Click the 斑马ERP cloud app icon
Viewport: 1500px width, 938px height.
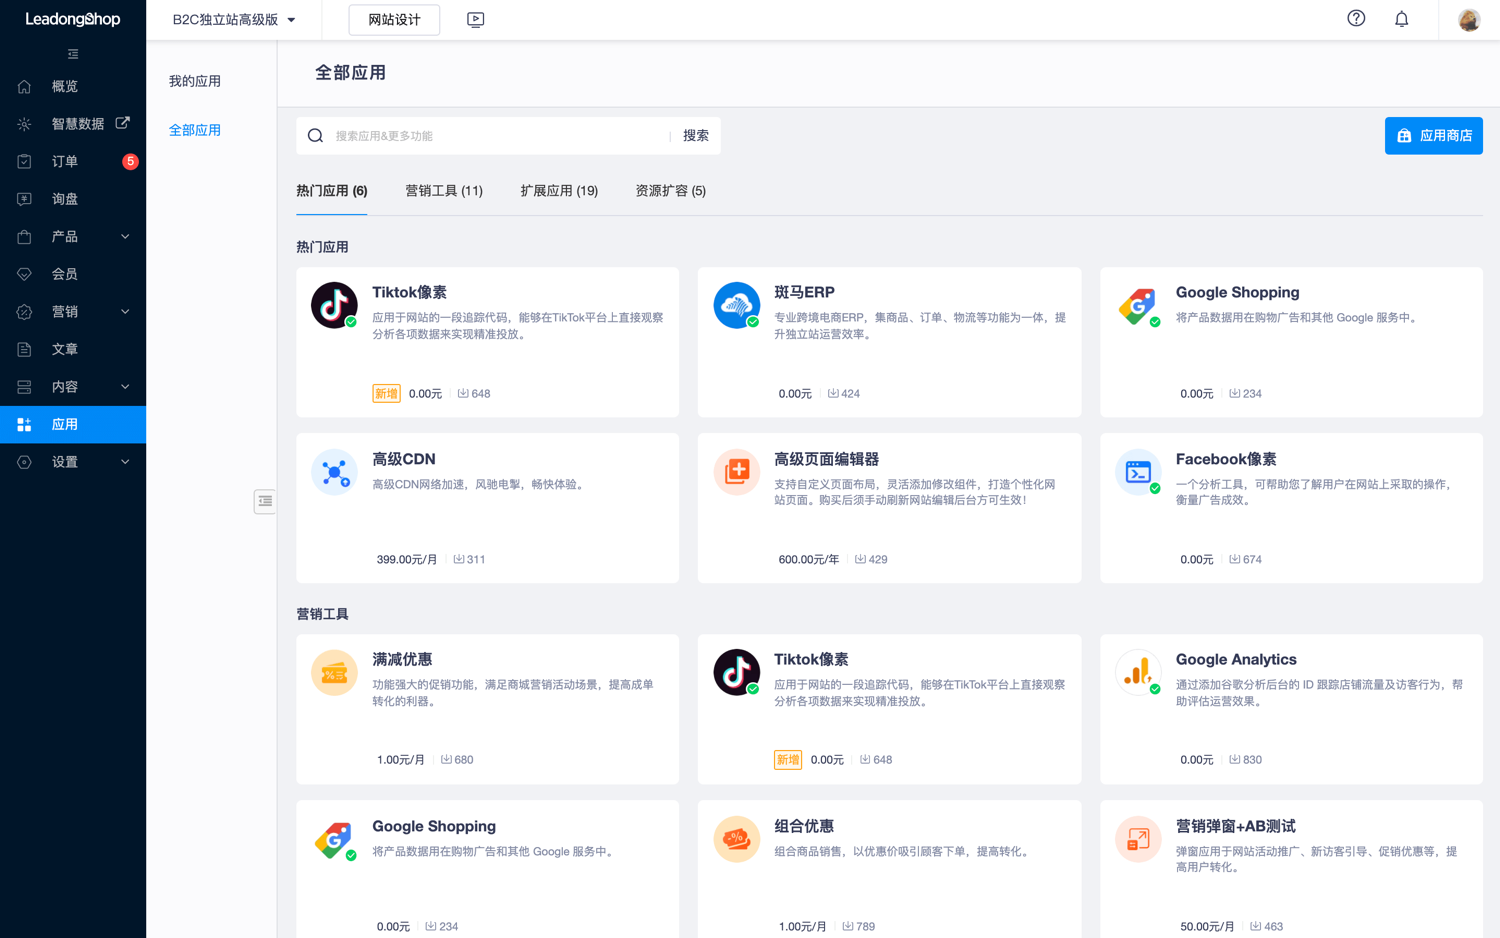click(x=736, y=305)
